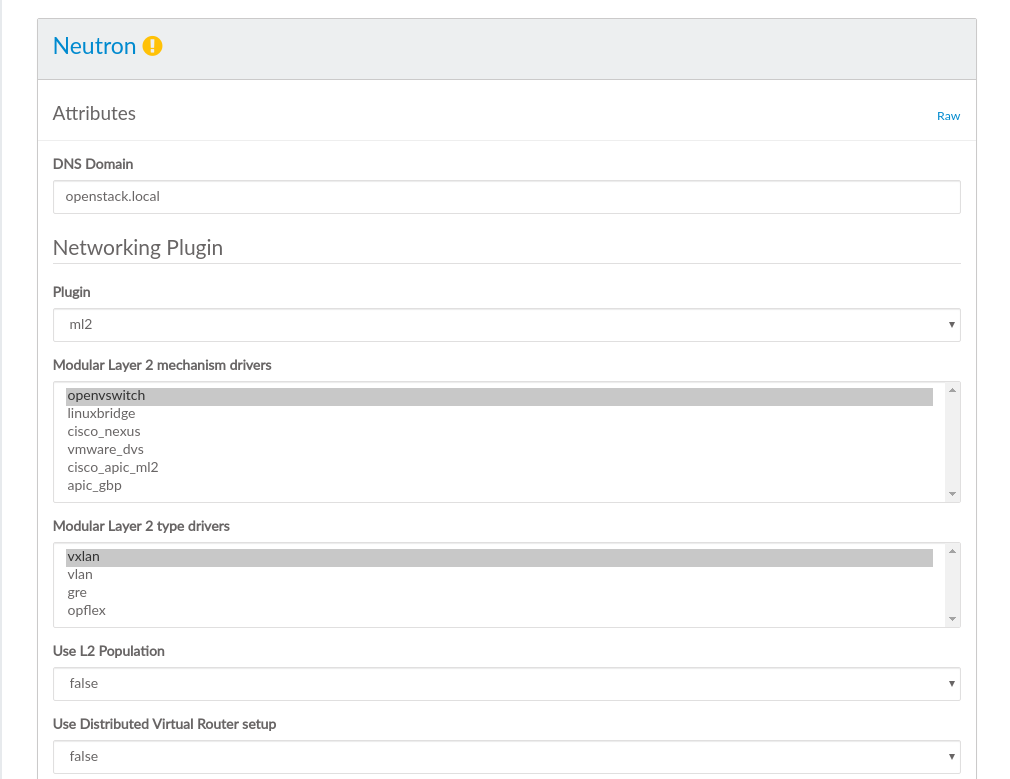Select cisco_apic_ml2 mechanism driver
The width and height of the screenshot is (1010, 779).
(113, 468)
